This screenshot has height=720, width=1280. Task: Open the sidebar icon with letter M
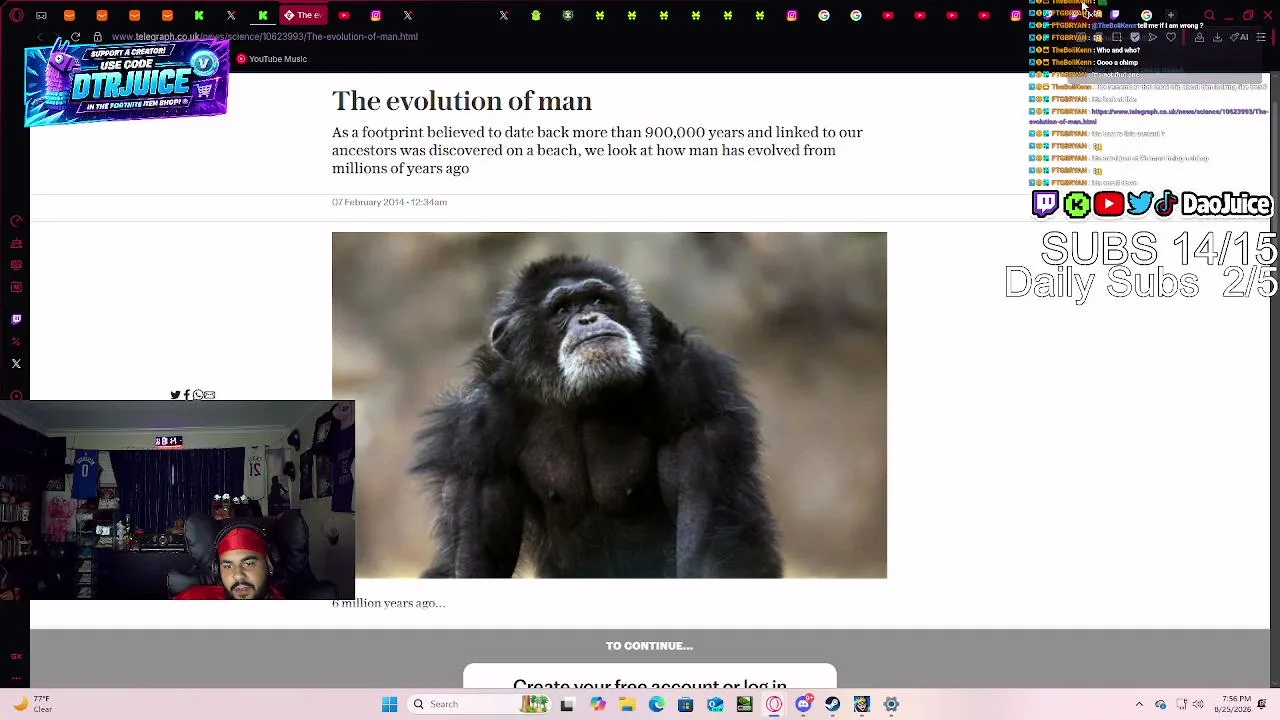pyautogui.click(x=16, y=287)
